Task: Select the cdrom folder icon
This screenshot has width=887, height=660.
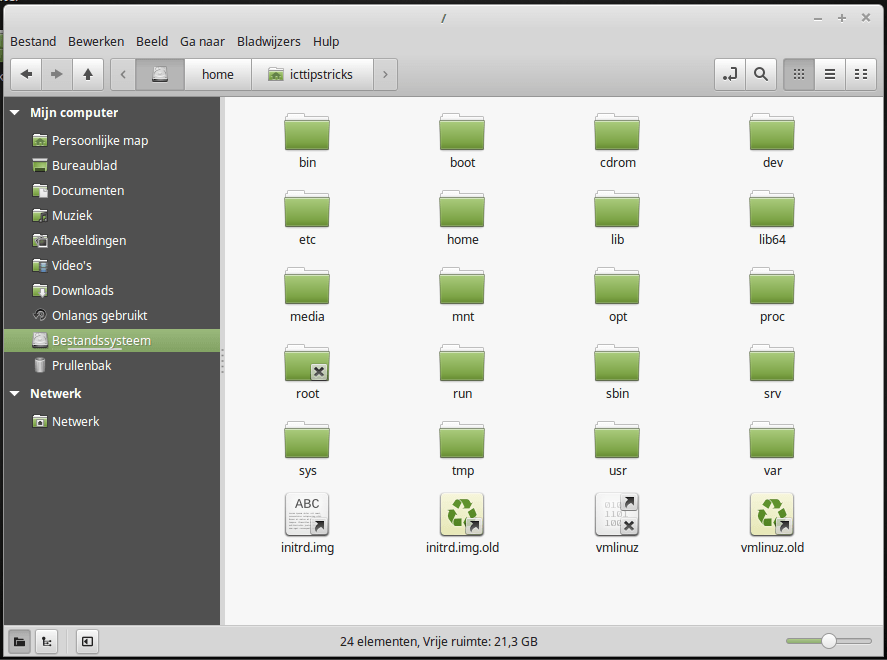Action: tap(617, 132)
